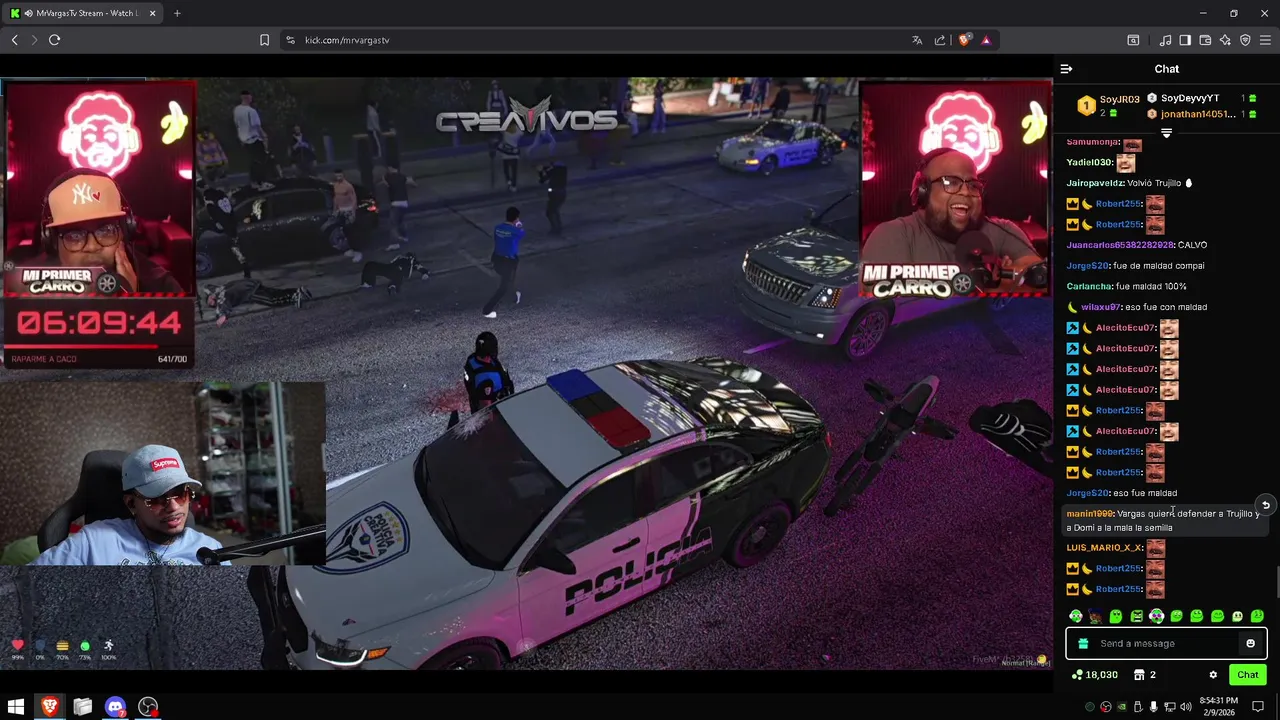Open Brave Rewards triangle icon

(x=986, y=40)
